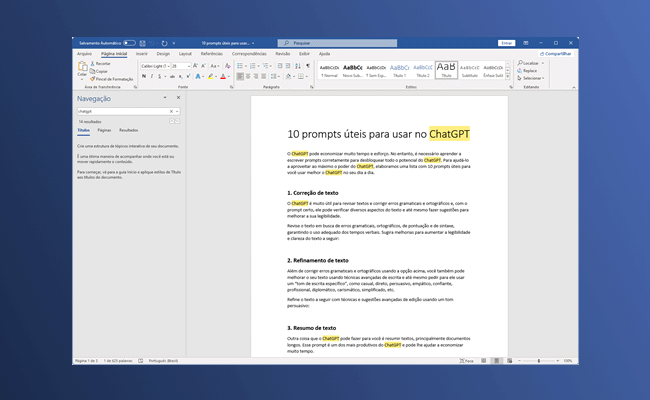650x400 pixels.
Task: Open the font name combo box
Action: (x=155, y=66)
